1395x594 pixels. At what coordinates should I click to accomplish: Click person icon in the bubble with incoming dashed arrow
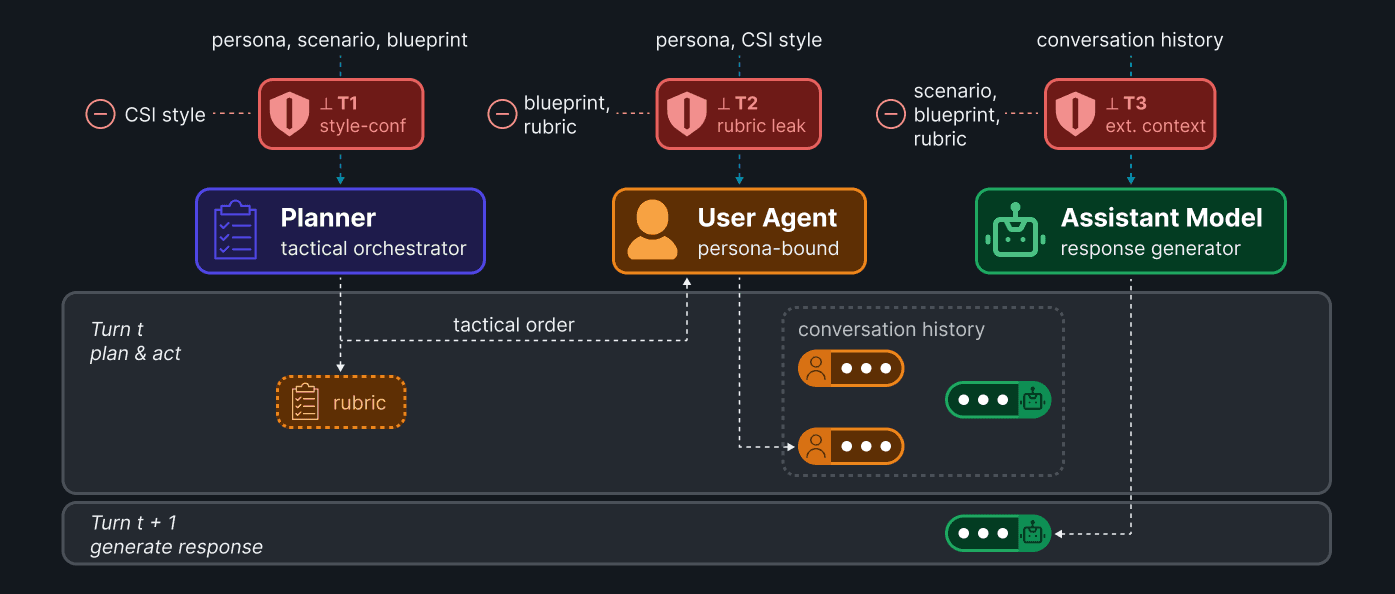pyautogui.click(x=816, y=446)
